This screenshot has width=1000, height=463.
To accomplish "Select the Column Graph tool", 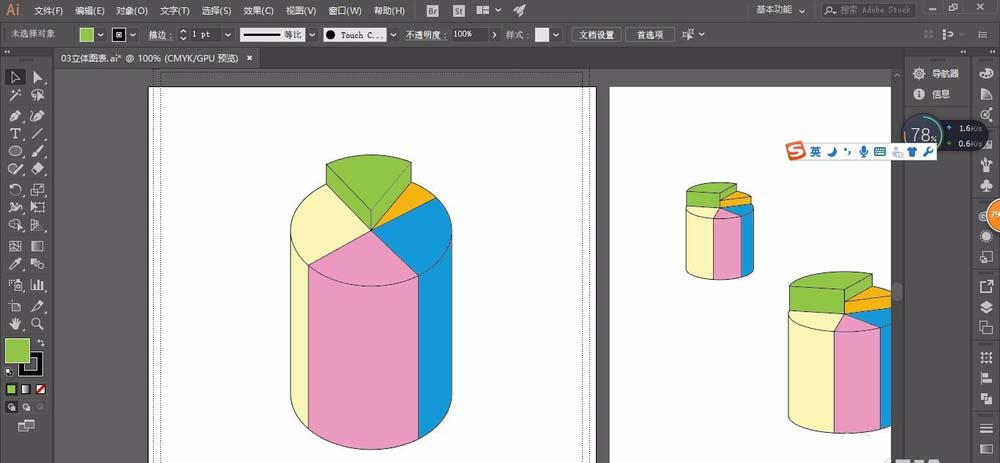I will tap(38, 284).
